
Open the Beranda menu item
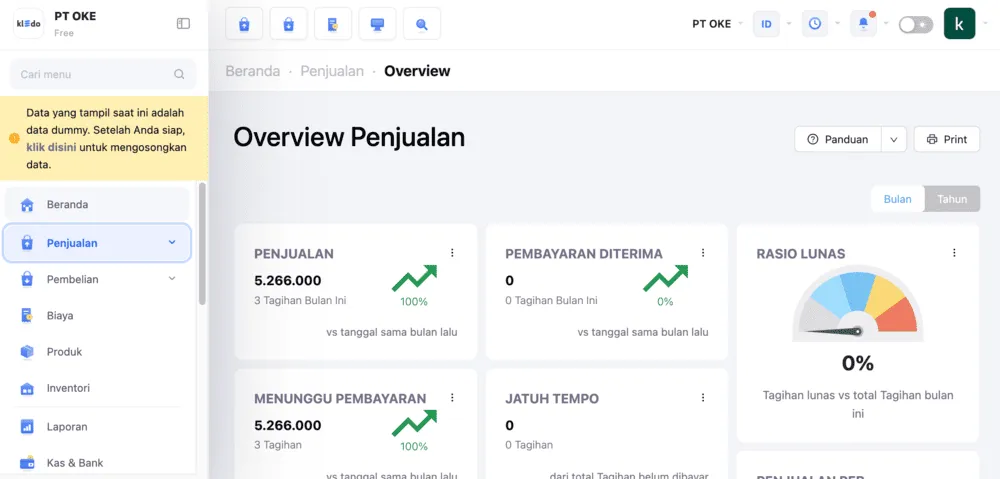pos(97,205)
